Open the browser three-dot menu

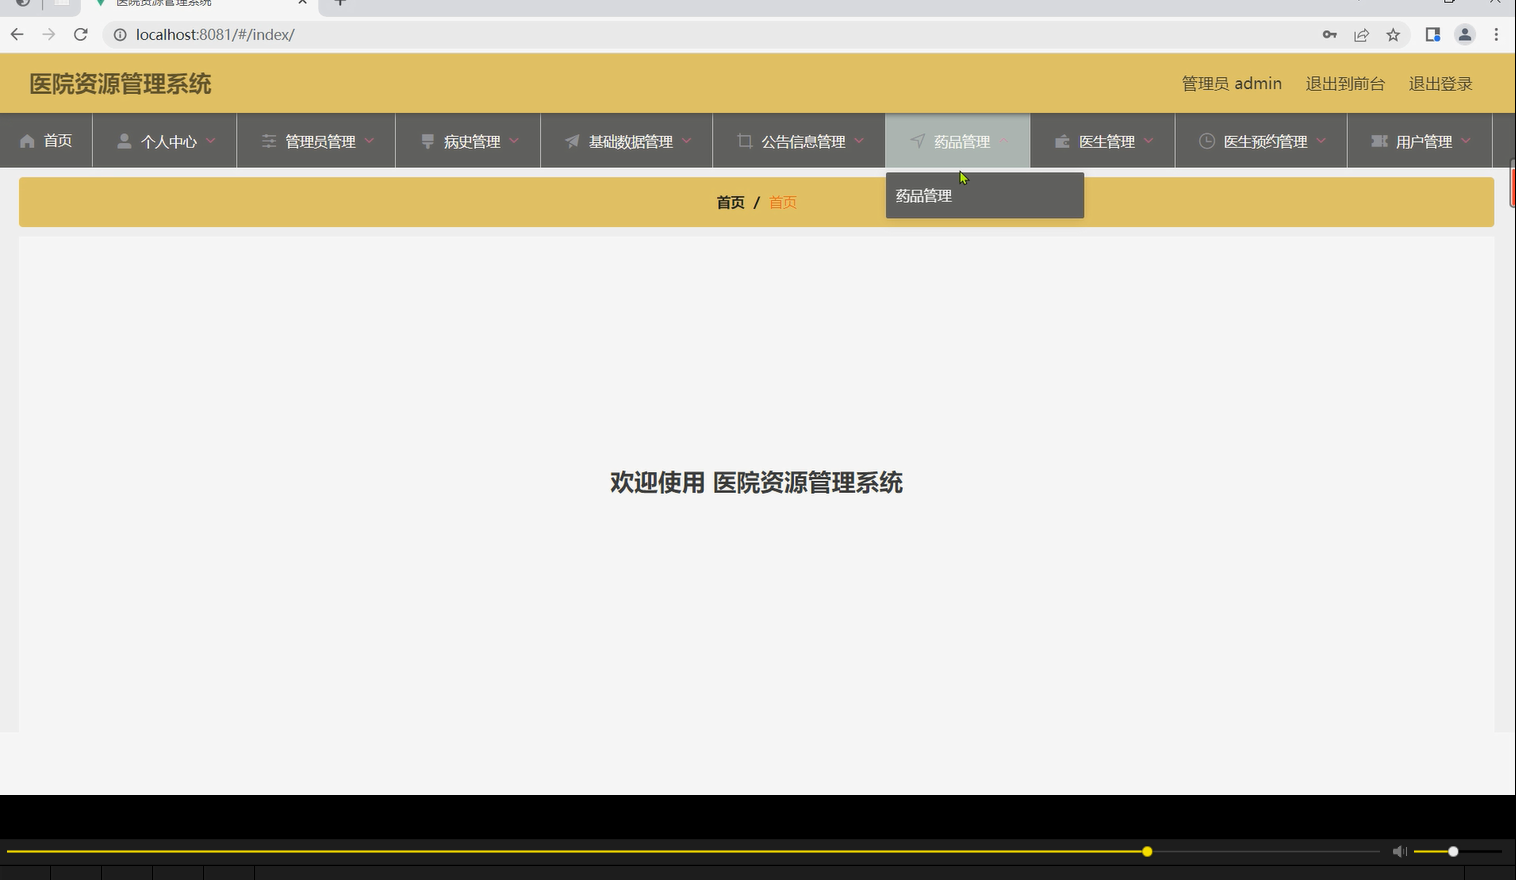[x=1496, y=34]
